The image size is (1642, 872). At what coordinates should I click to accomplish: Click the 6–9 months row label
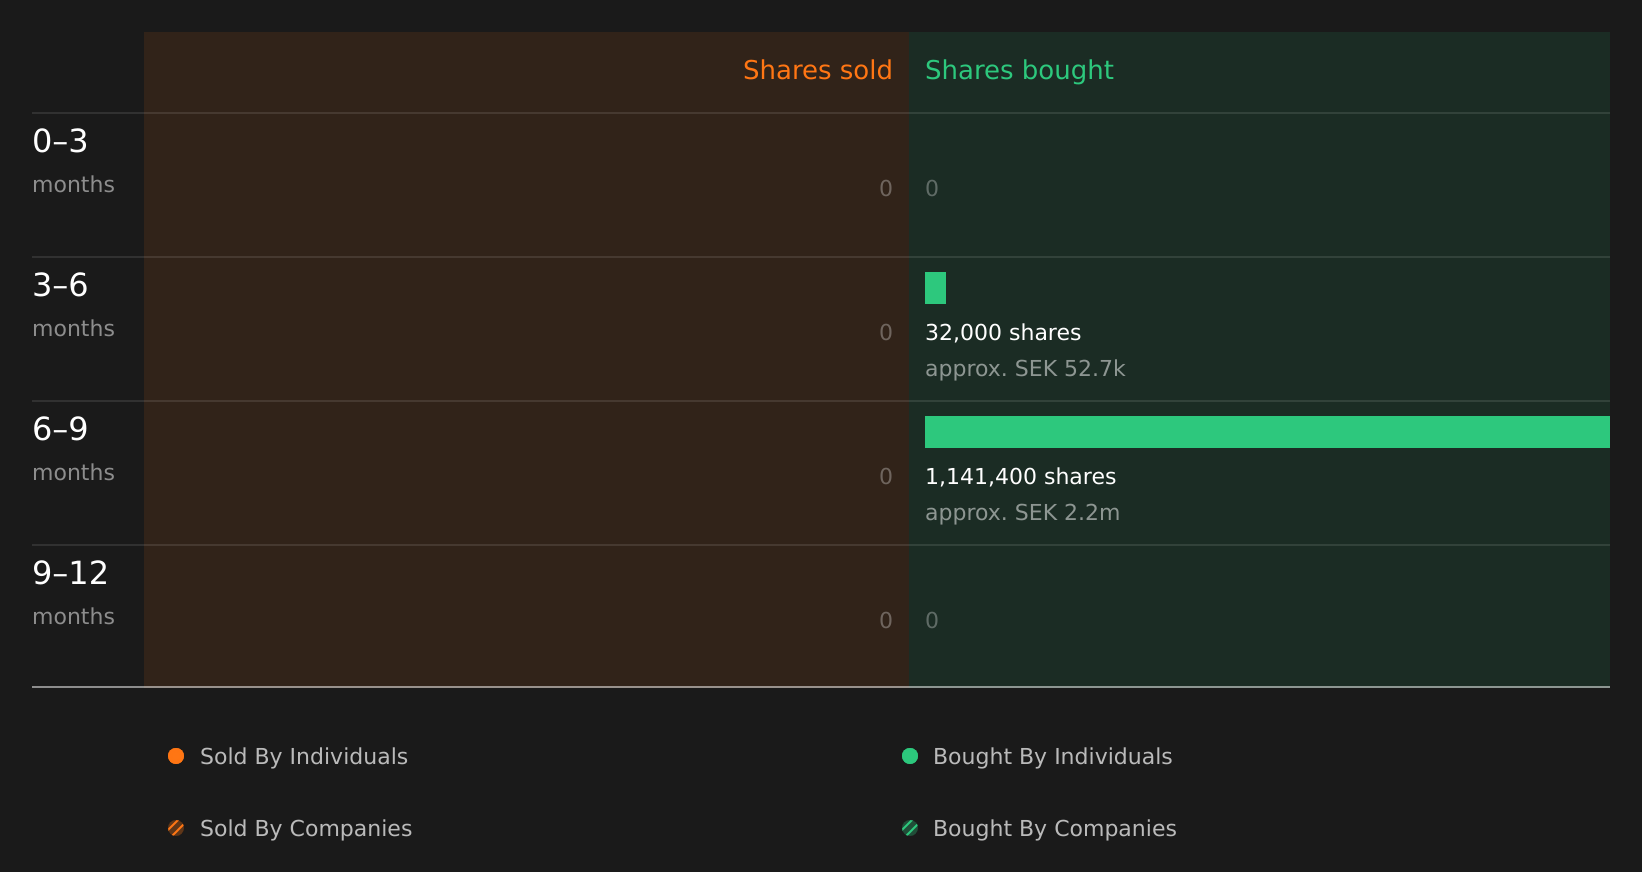[73, 450]
